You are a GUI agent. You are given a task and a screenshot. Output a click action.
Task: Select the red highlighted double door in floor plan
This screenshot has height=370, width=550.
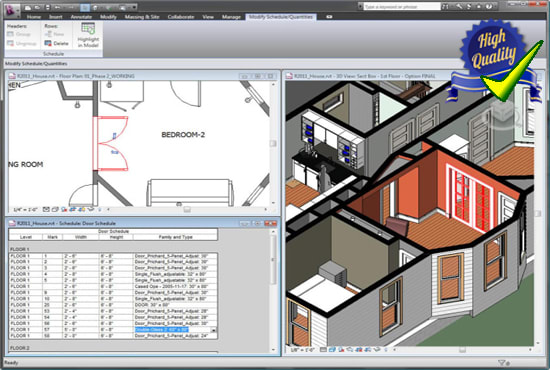[110, 144]
